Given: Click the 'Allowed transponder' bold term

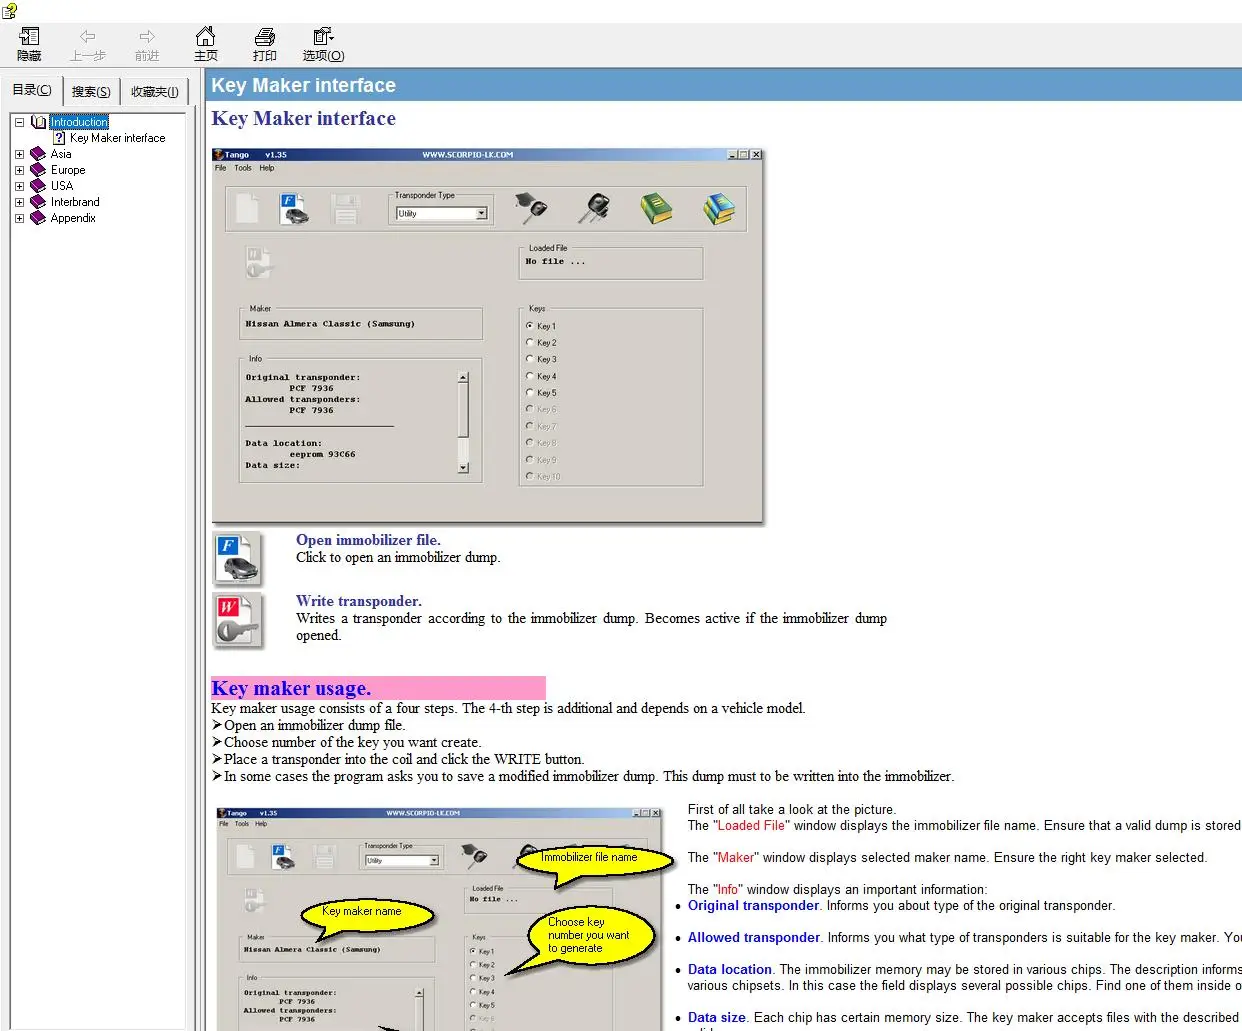Looking at the screenshot, I should [x=754, y=938].
